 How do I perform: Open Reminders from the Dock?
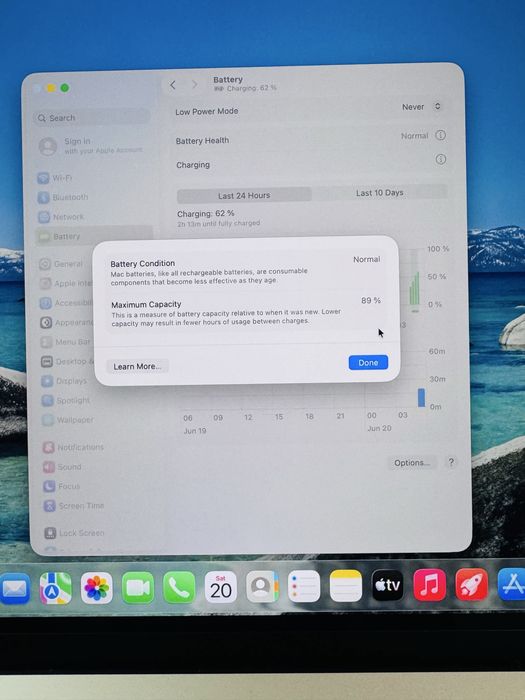[304, 586]
